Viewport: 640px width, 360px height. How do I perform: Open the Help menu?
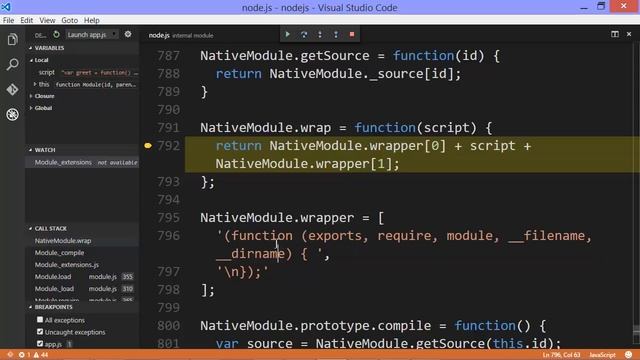tap(91, 20)
